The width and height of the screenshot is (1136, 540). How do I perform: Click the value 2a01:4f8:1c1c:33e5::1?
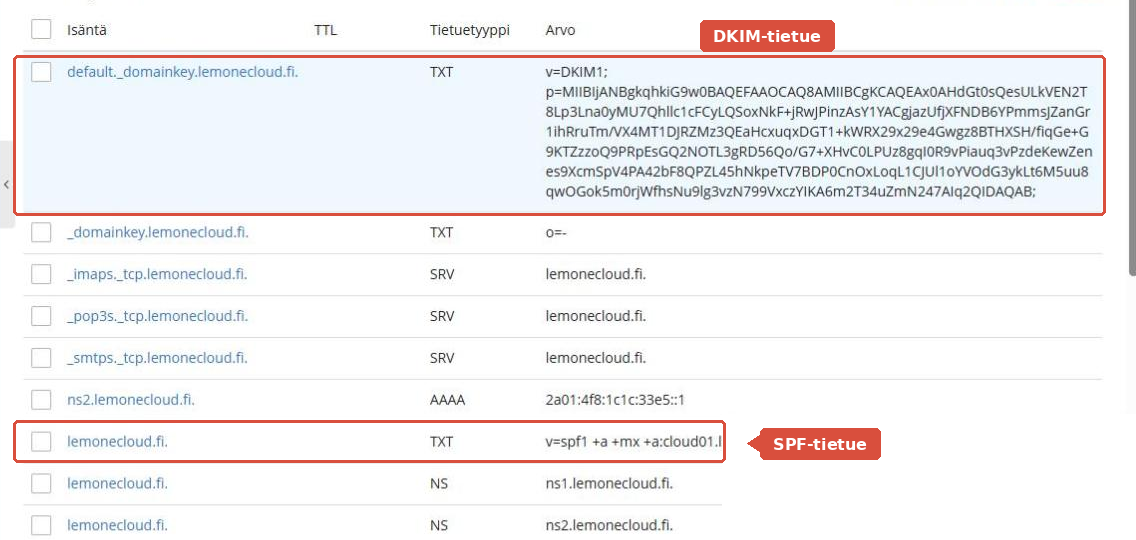pos(615,400)
